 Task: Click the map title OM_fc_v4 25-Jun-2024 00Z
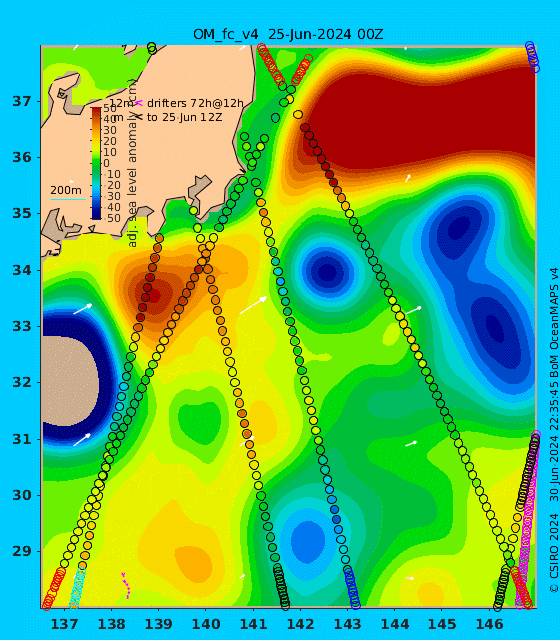coord(288,34)
